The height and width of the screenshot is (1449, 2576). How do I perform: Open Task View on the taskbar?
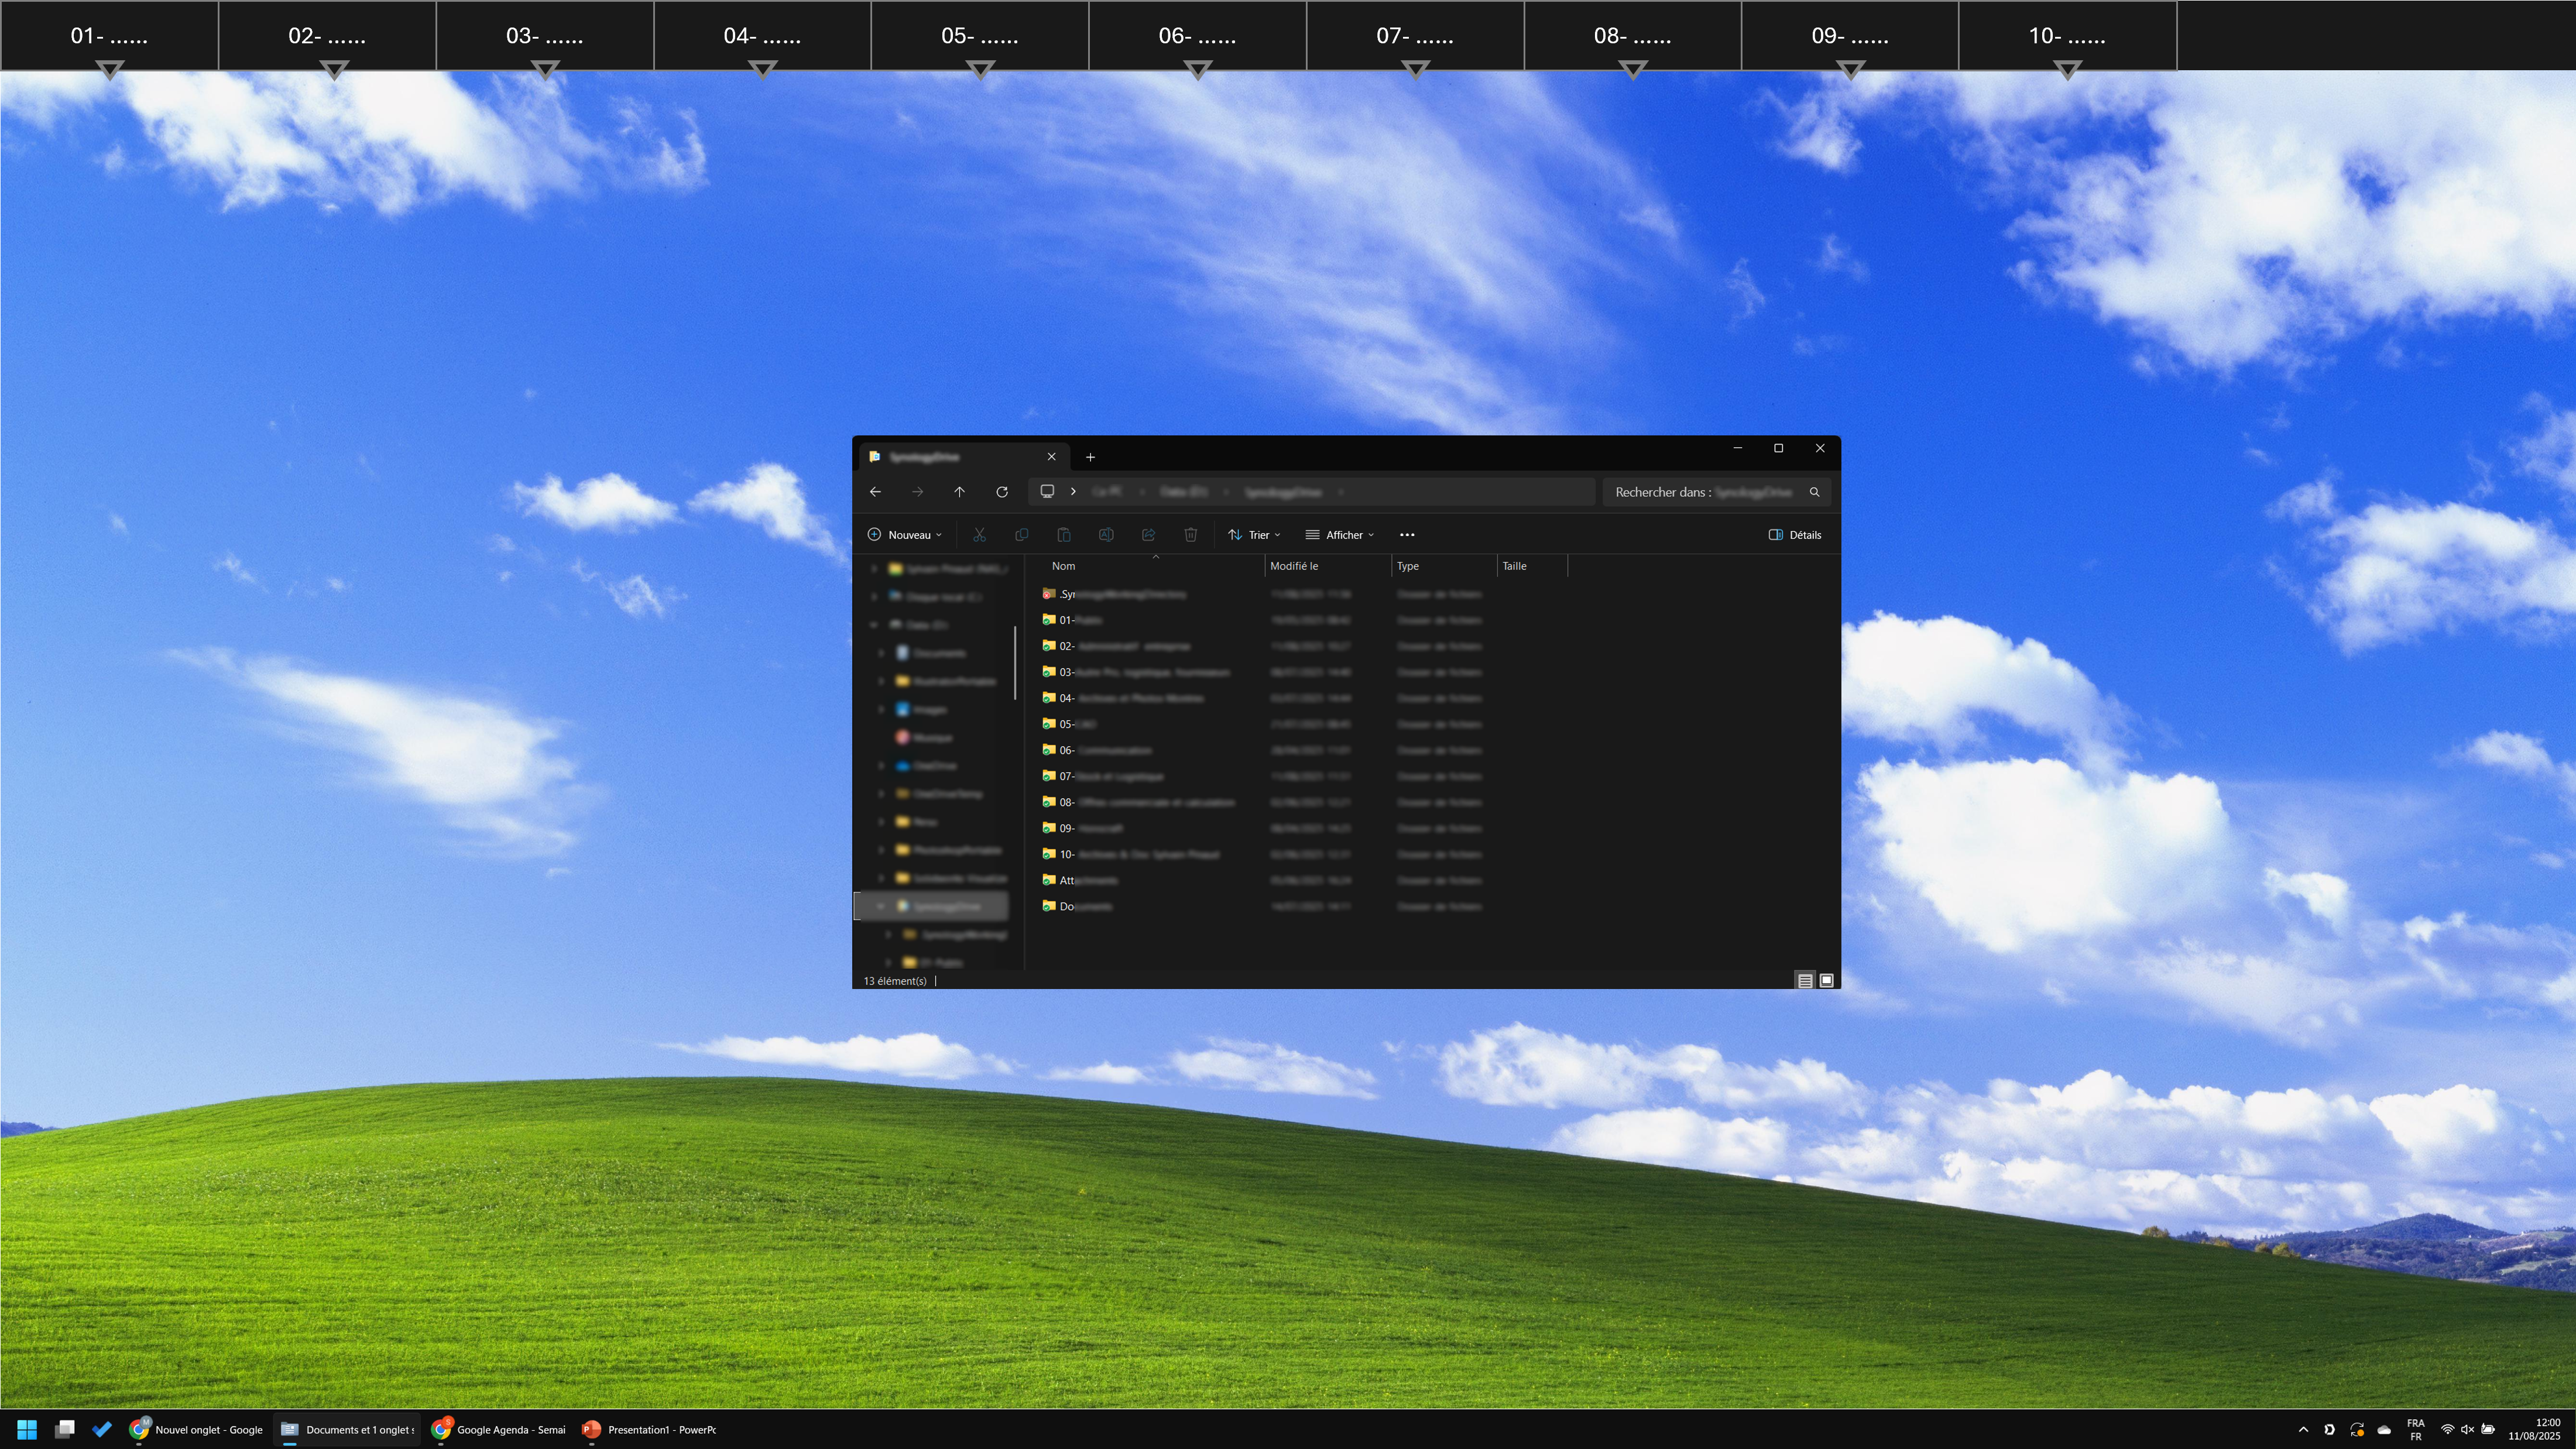65,1429
